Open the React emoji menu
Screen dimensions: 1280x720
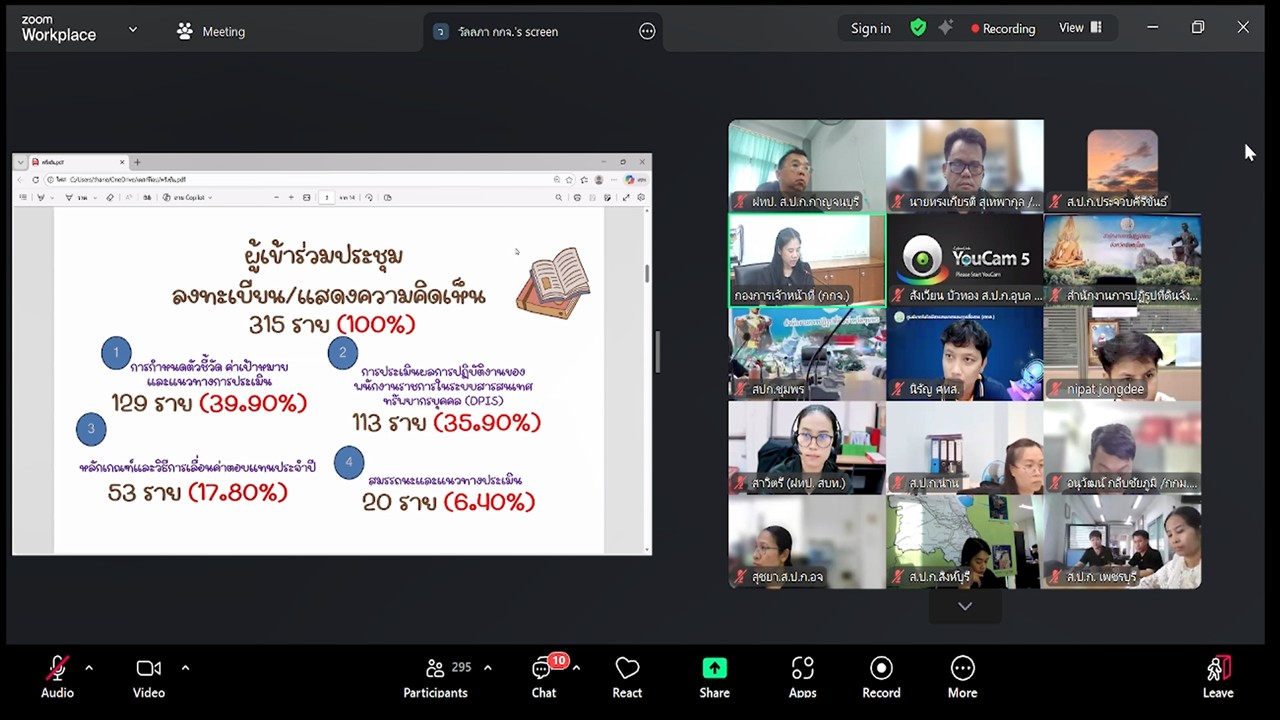coord(627,677)
